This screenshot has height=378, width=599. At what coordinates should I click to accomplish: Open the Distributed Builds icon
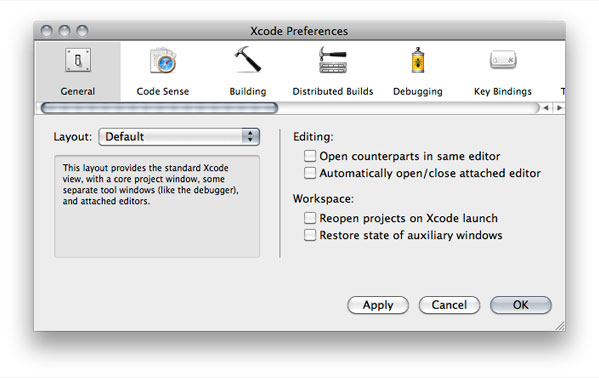(333, 60)
